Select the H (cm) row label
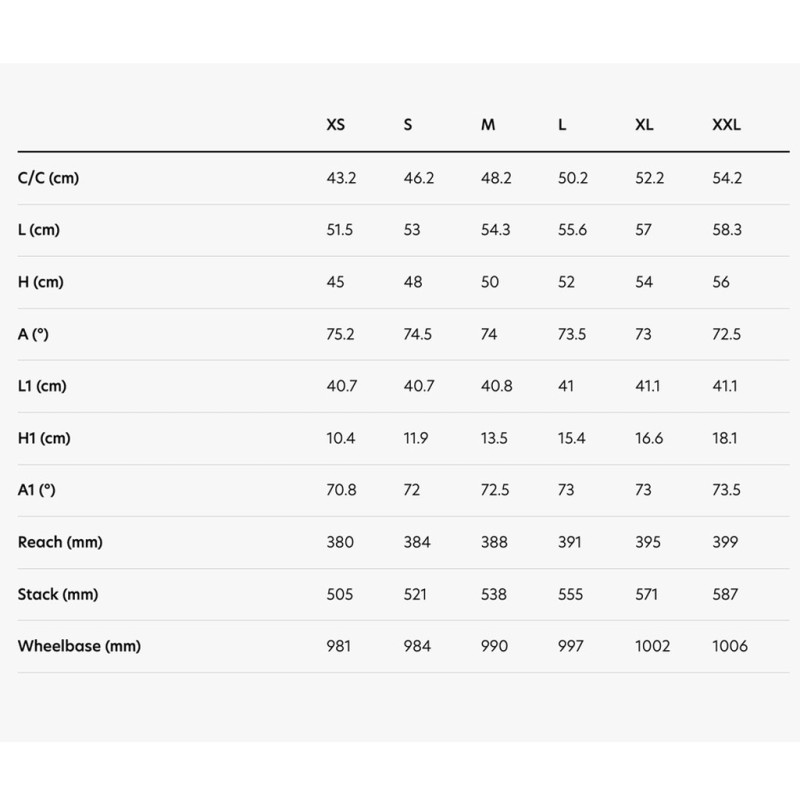Screen dimensions: 800x800 pyautogui.click(x=40, y=282)
